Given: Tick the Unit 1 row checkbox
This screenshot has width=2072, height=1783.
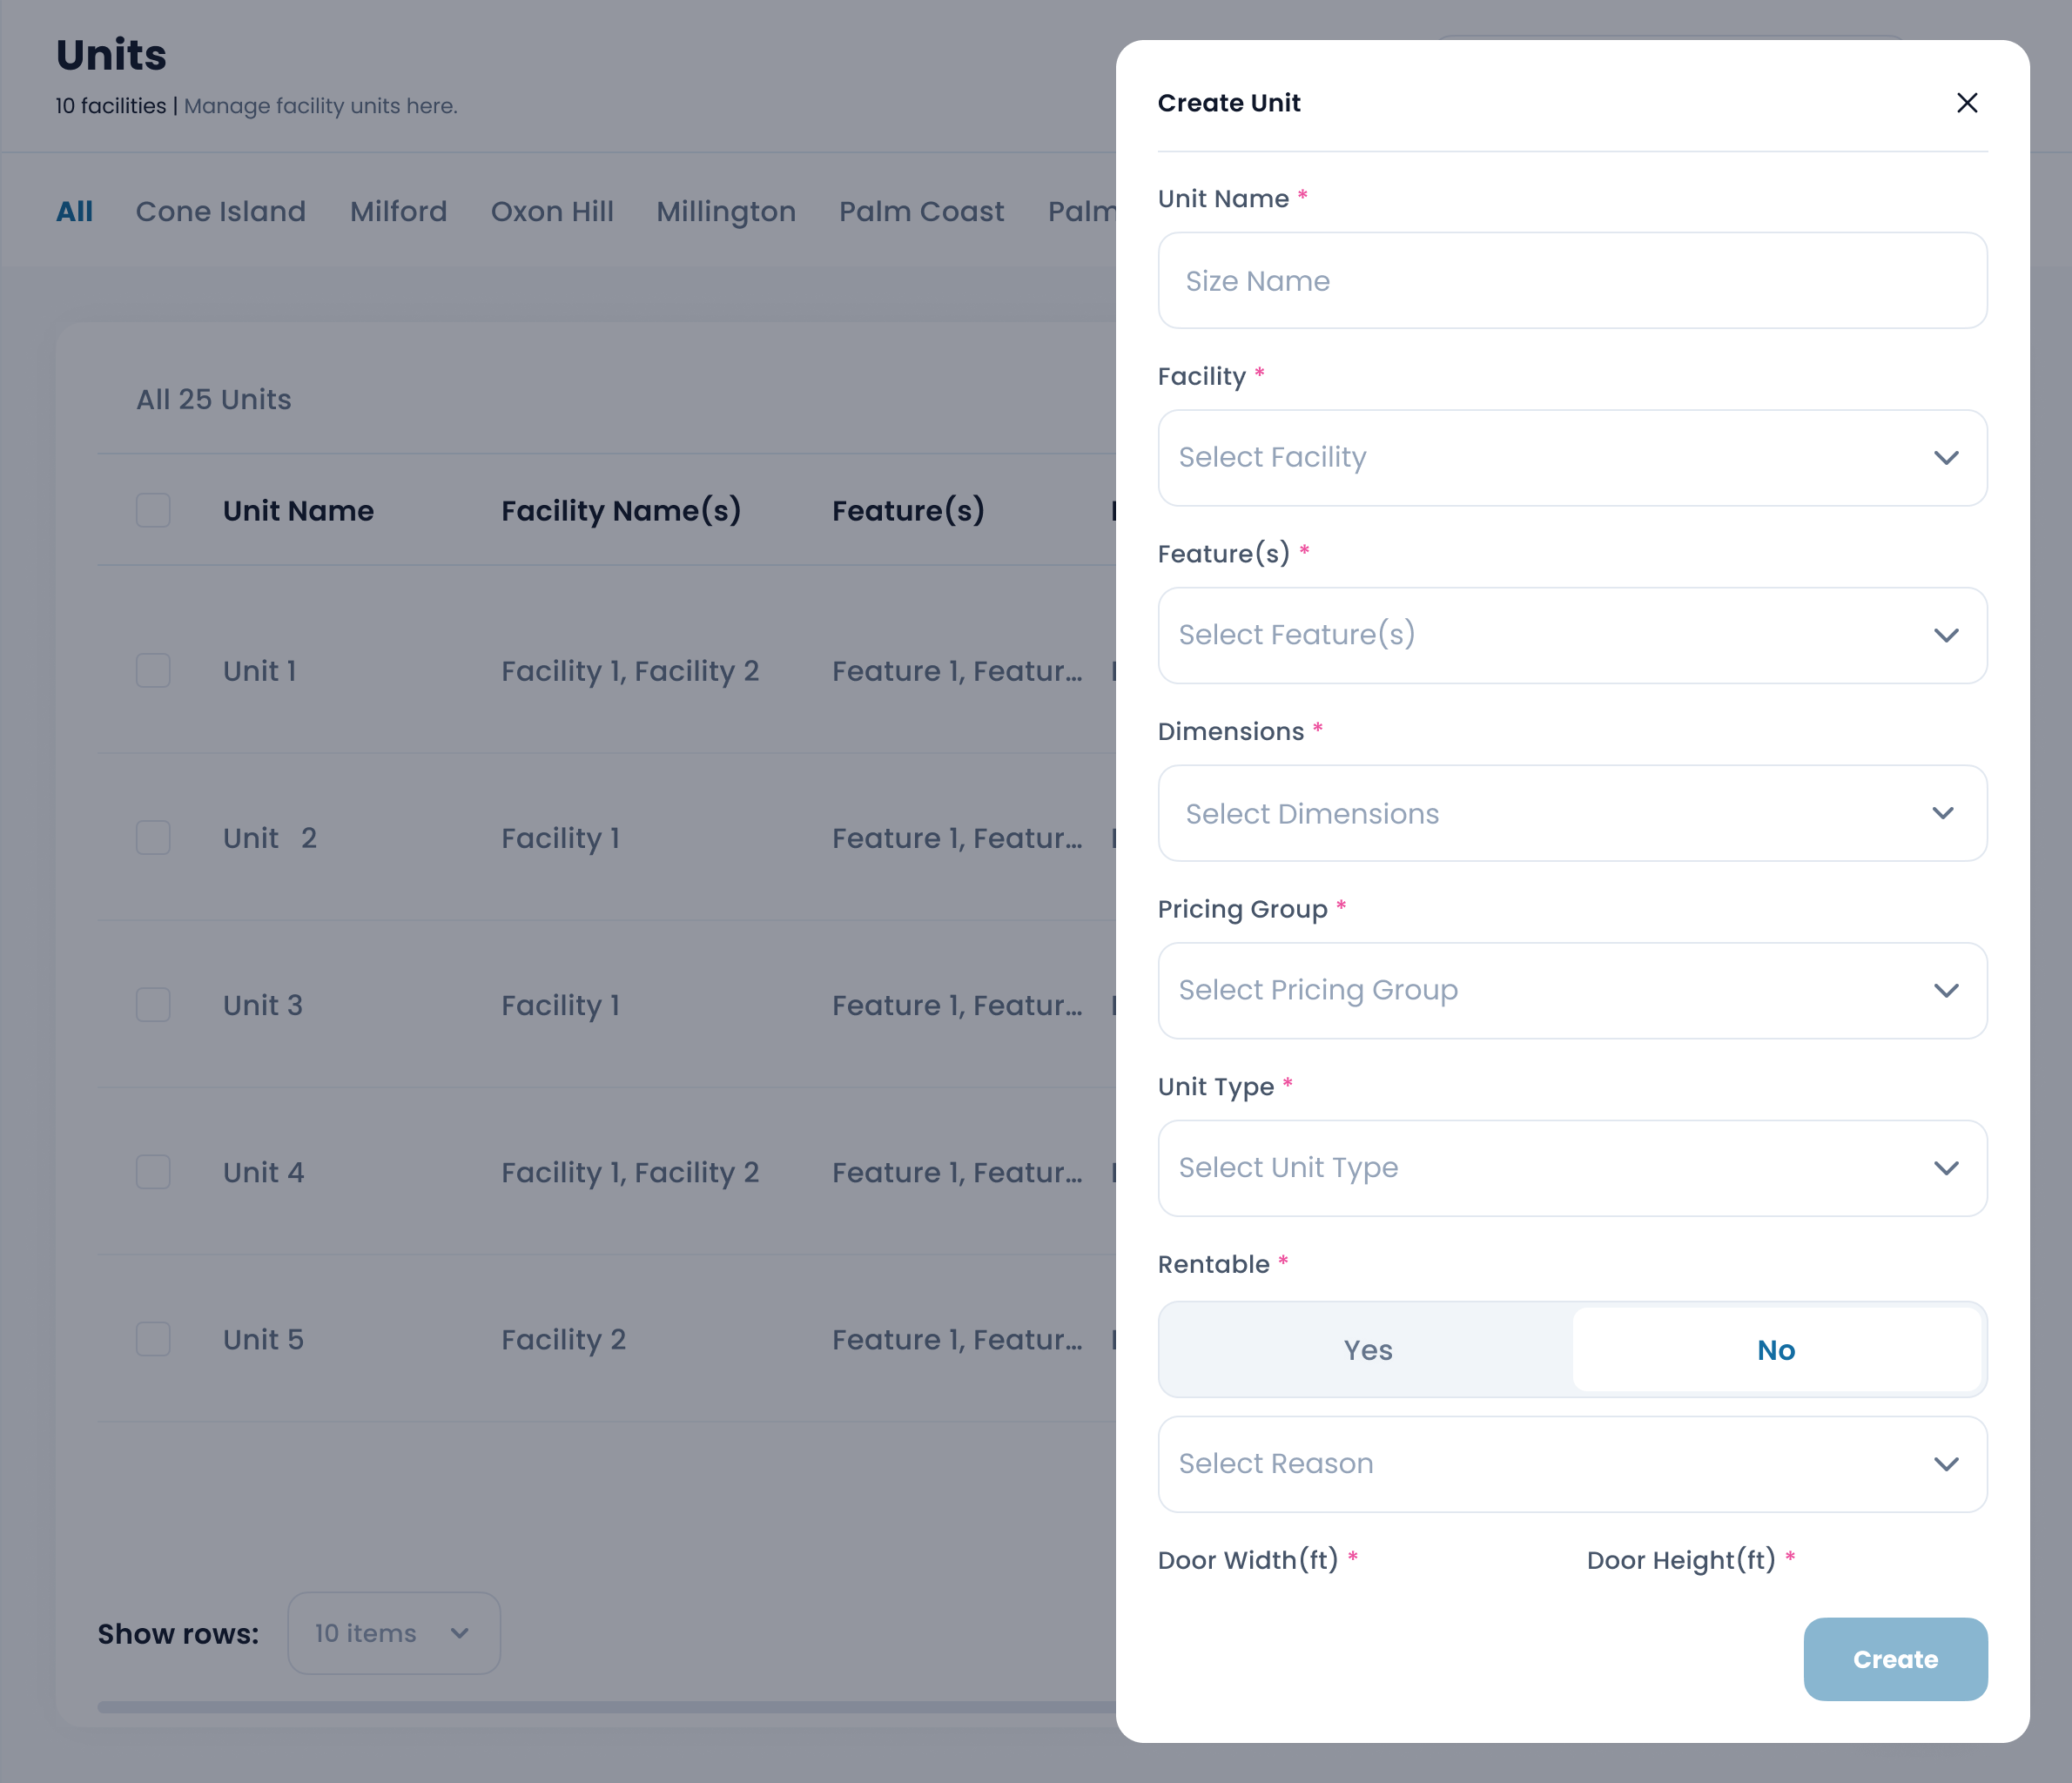Looking at the screenshot, I should (153, 670).
